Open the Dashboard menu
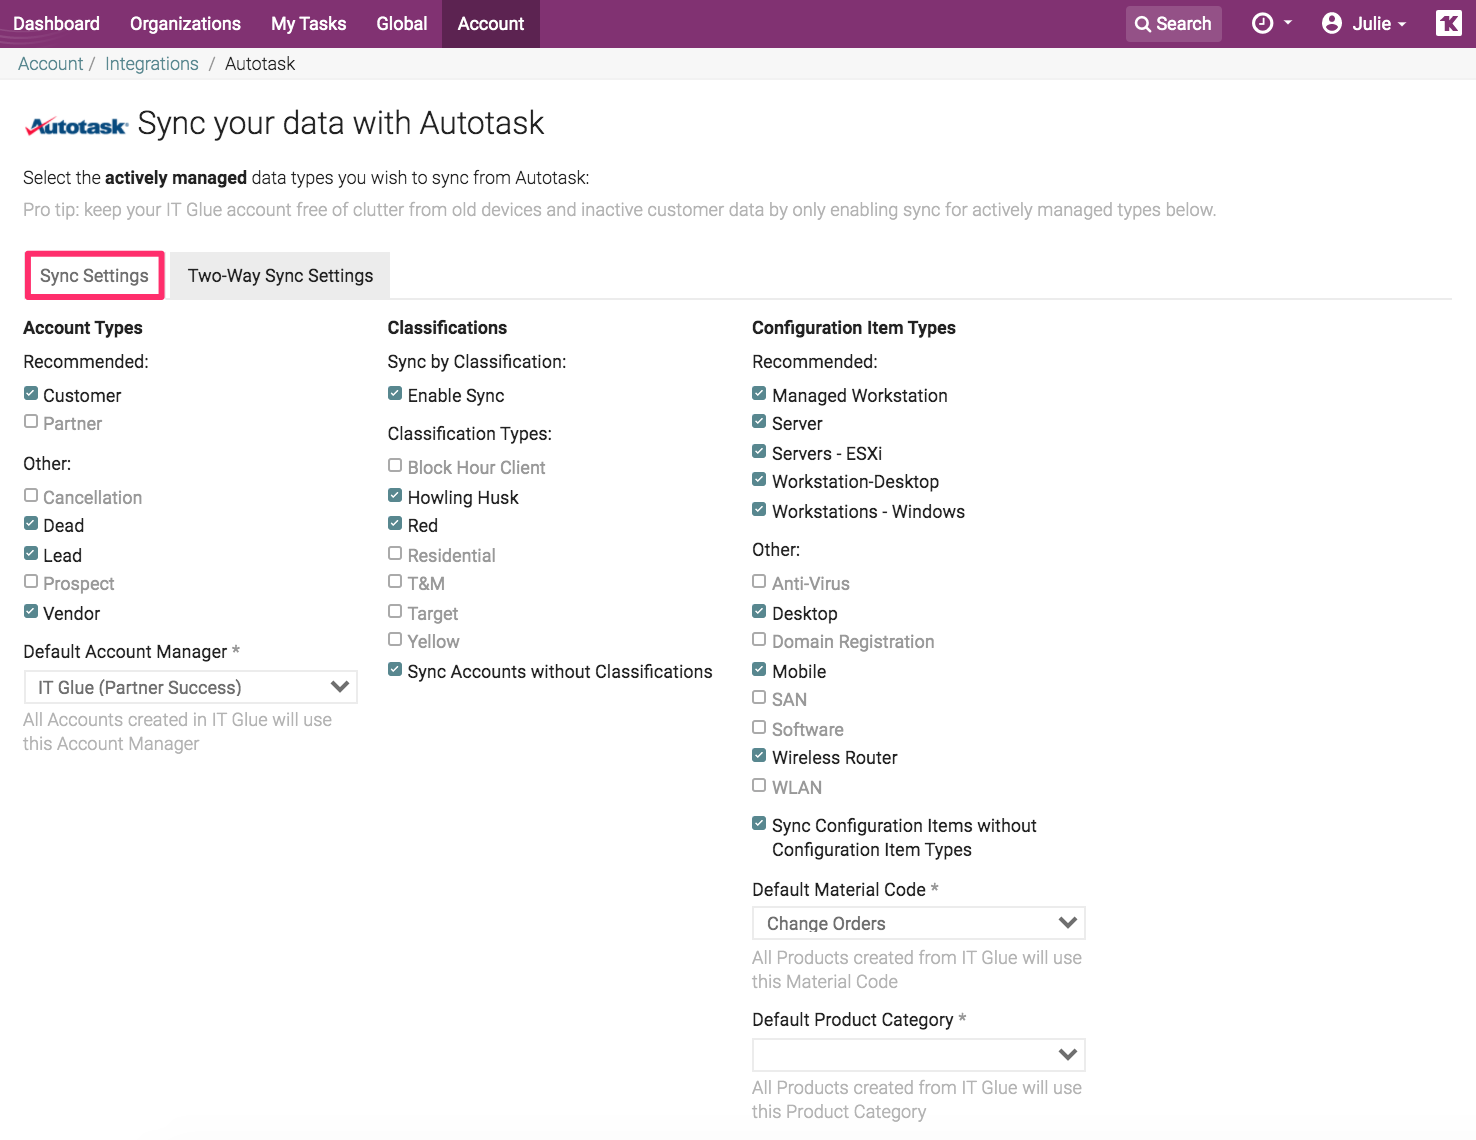 56,24
